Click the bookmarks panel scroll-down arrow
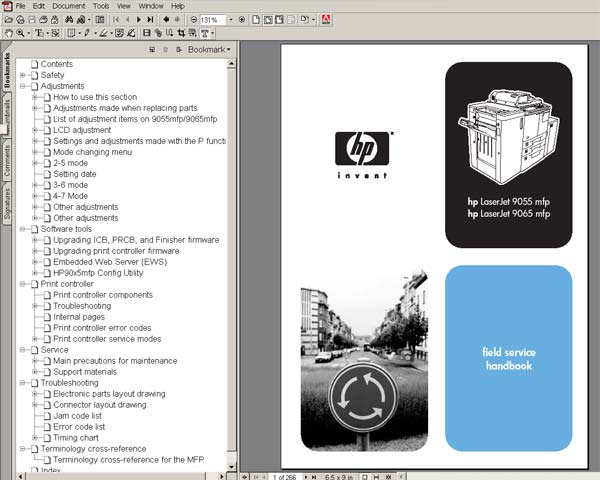600x480 pixels. pos(232,467)
